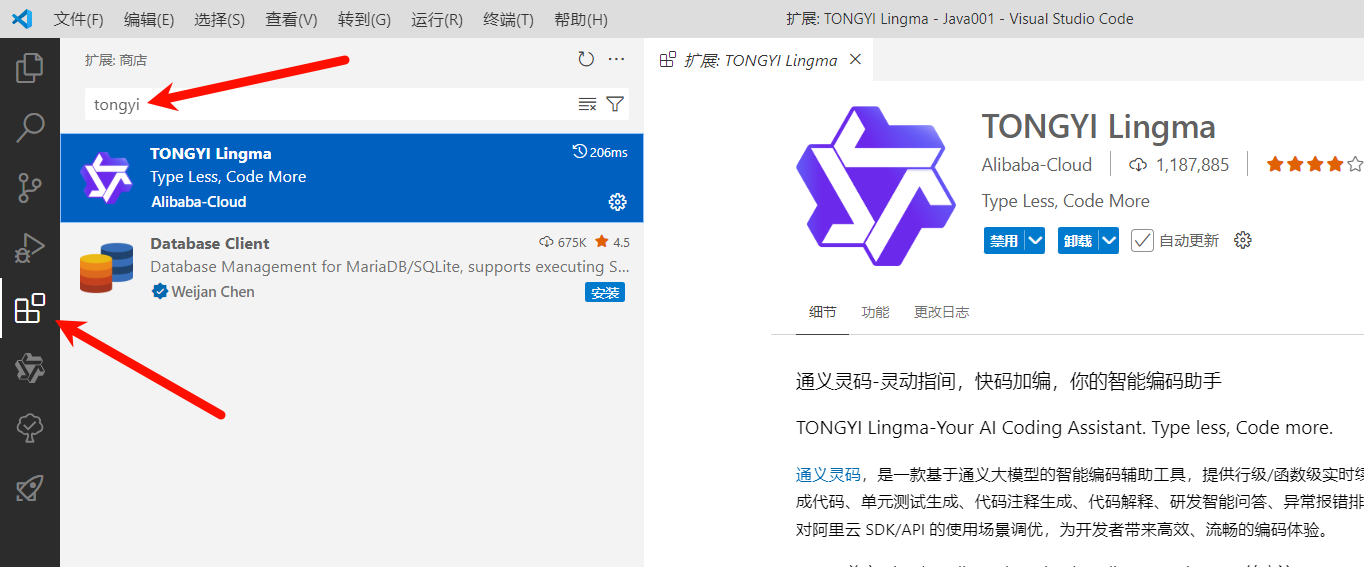Open the blue 通义灵码 hyperlink in the description
Viewport: 1364px width, 567px height.
828,474
